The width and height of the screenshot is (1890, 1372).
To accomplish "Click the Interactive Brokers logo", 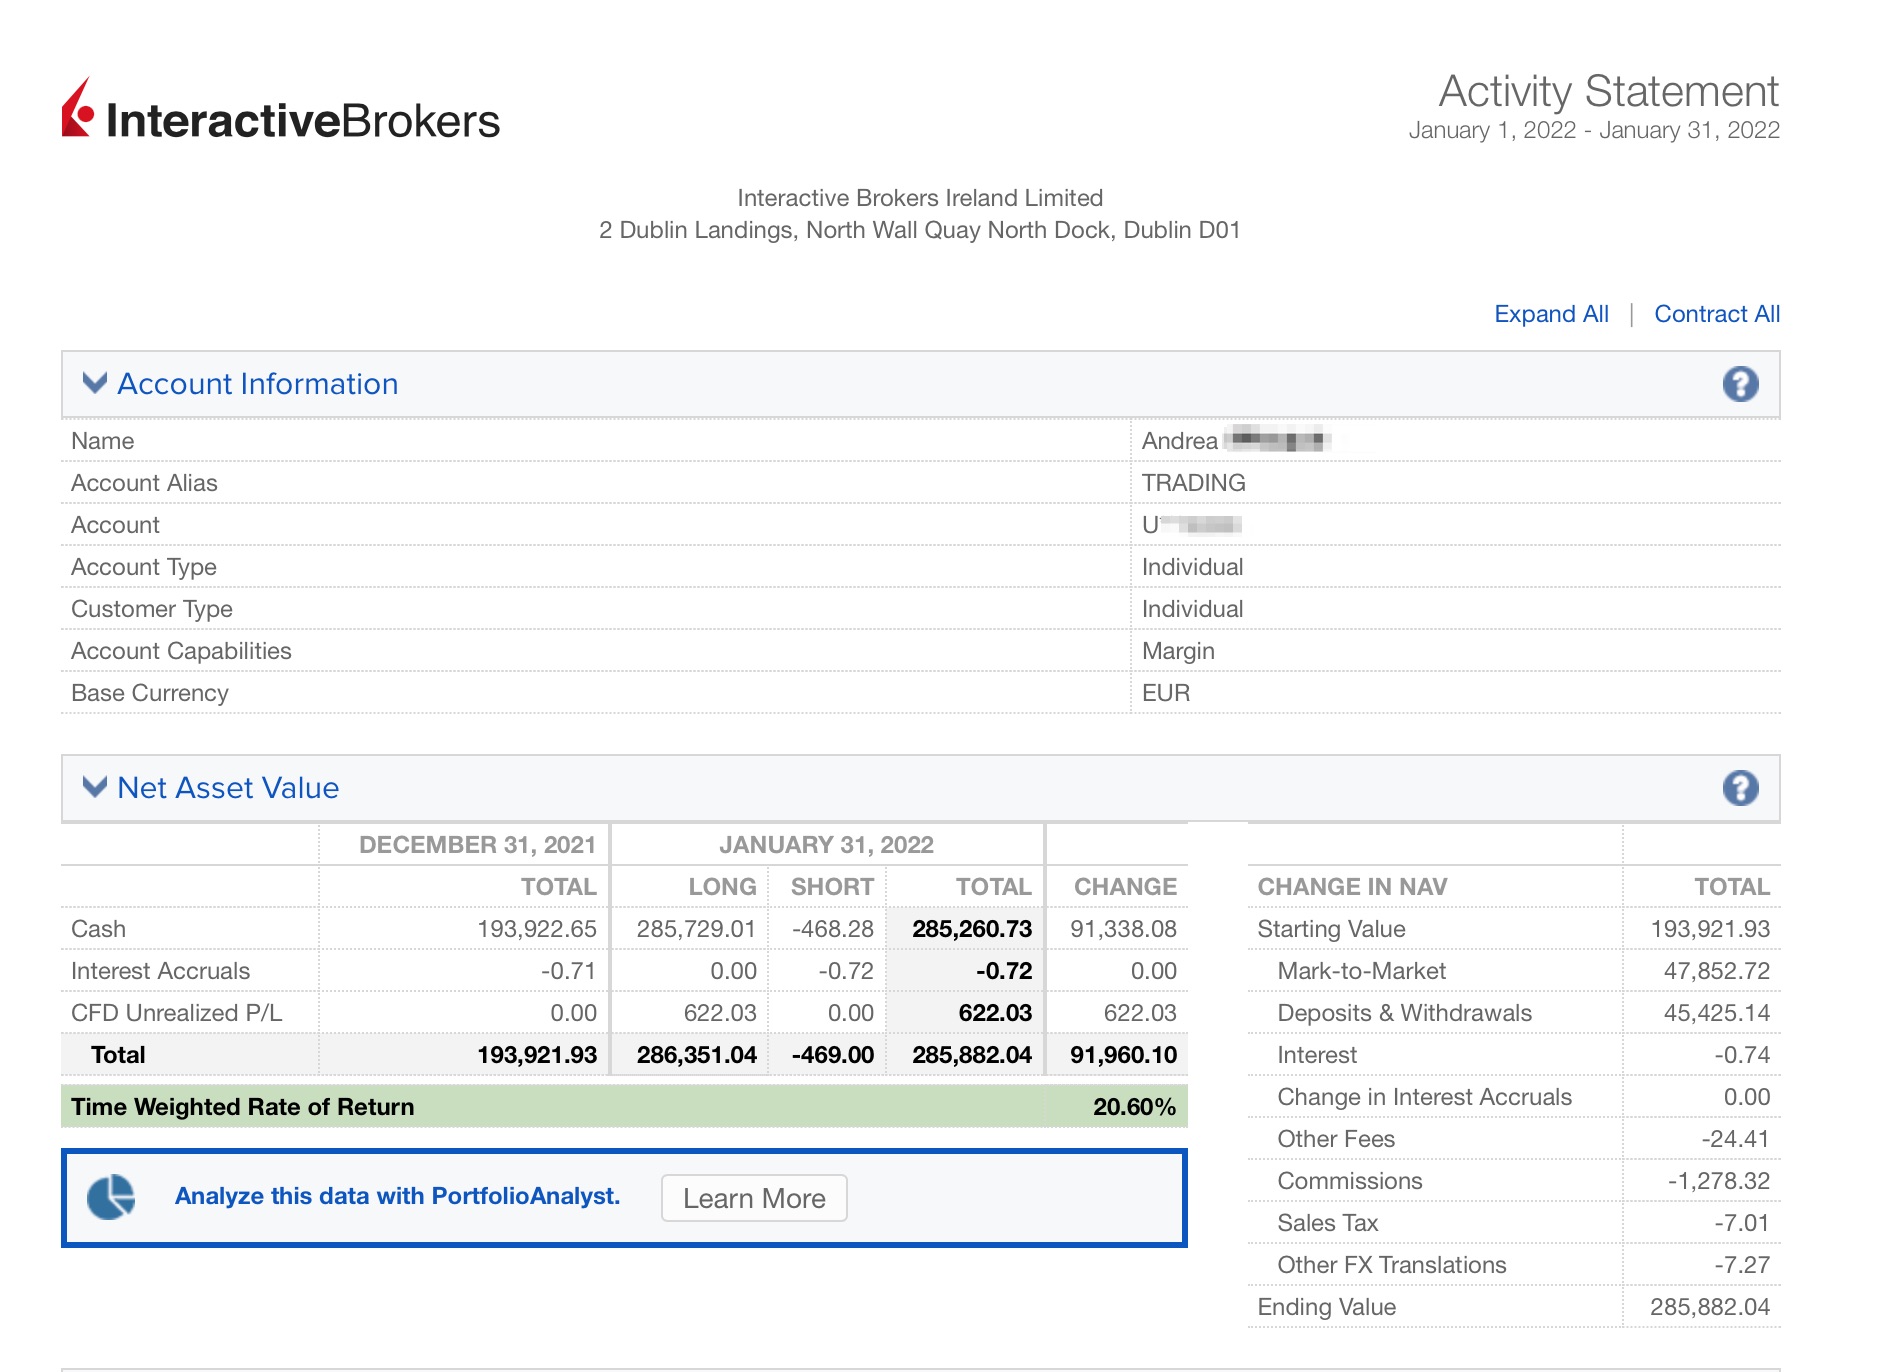I will coord(281,112).
